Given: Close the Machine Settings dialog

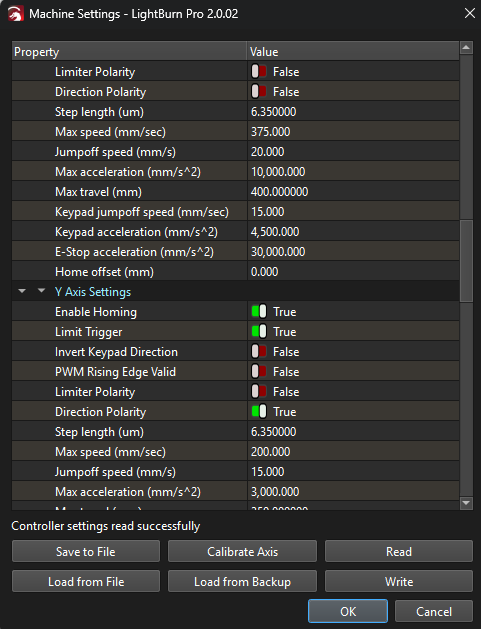Looking at the screenshot, I should 469,13.
